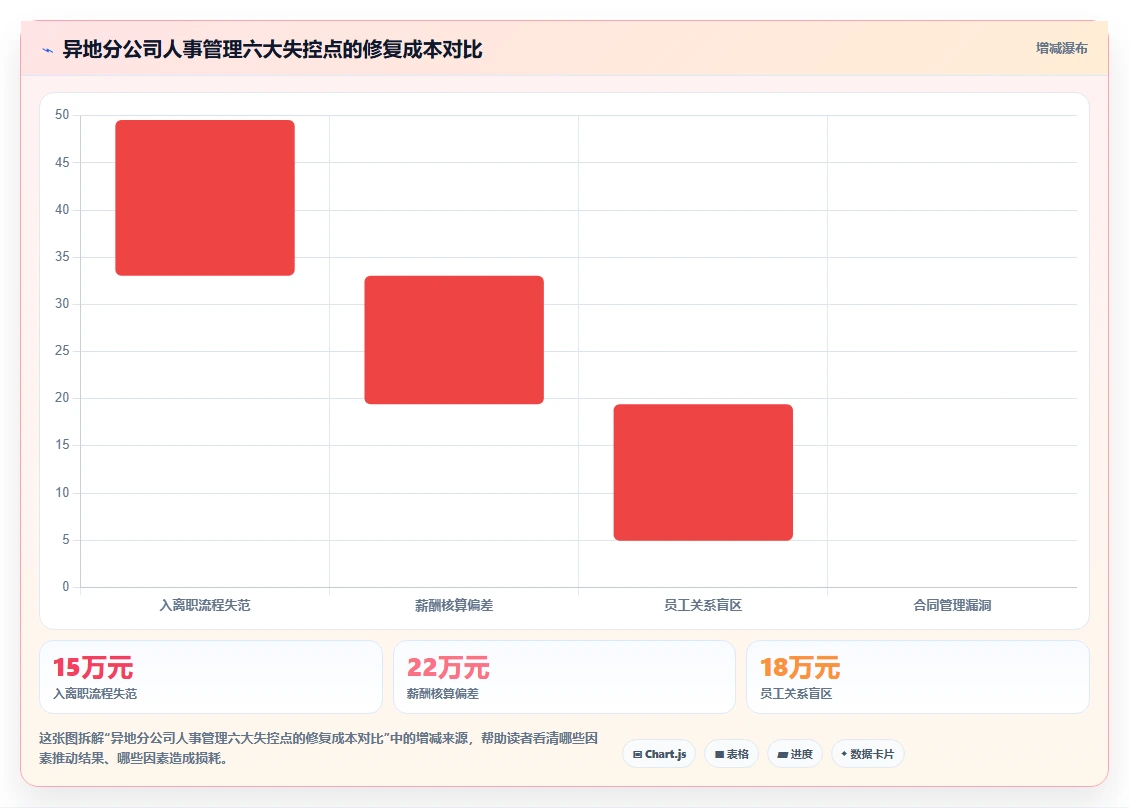Click the description paragraph starting 这张图拆解
Screen dimensions: 1129x808
tap(318, 748)
